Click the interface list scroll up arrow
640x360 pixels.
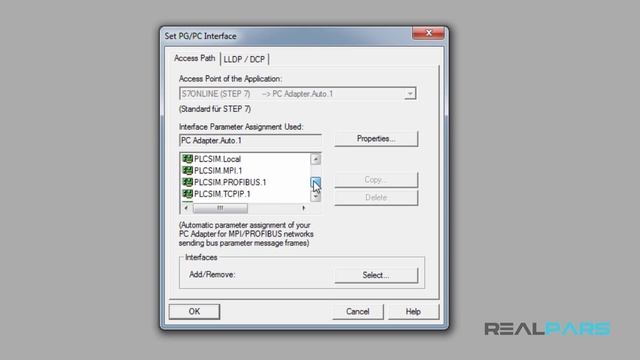pos(316,159)
